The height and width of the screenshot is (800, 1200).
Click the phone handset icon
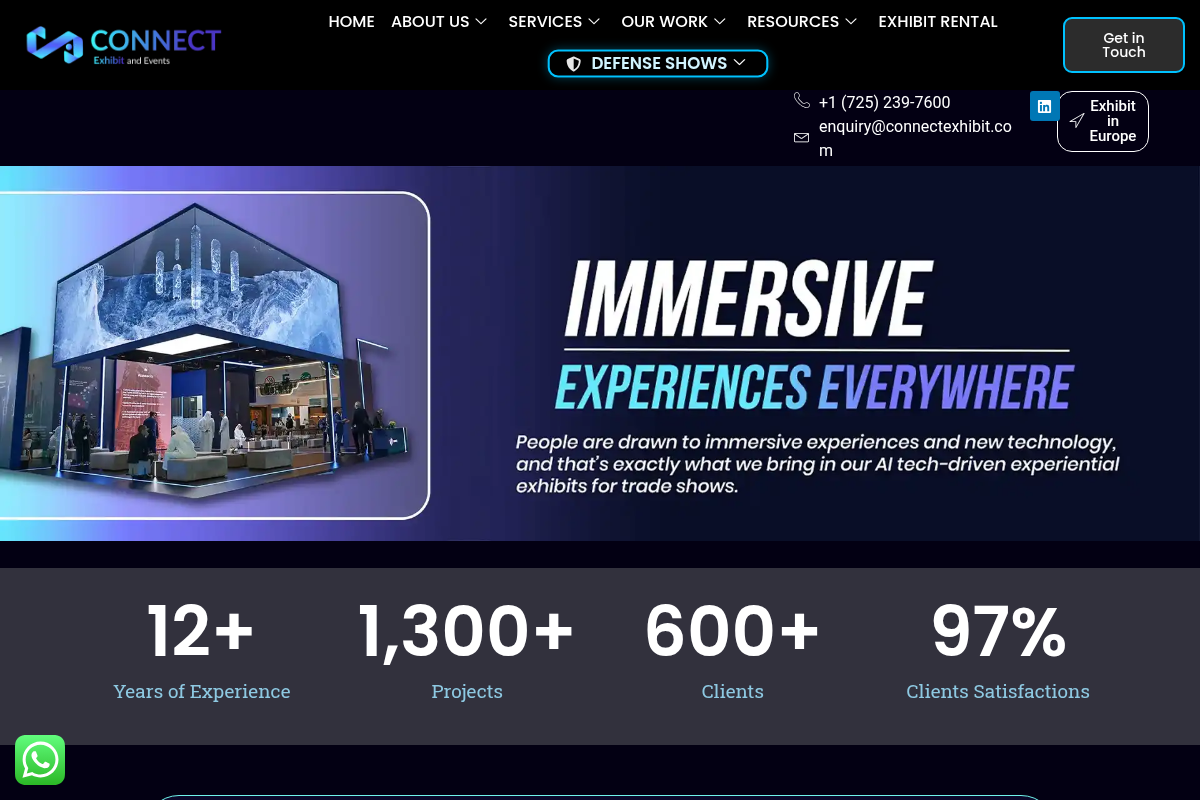tap(802, 100)
